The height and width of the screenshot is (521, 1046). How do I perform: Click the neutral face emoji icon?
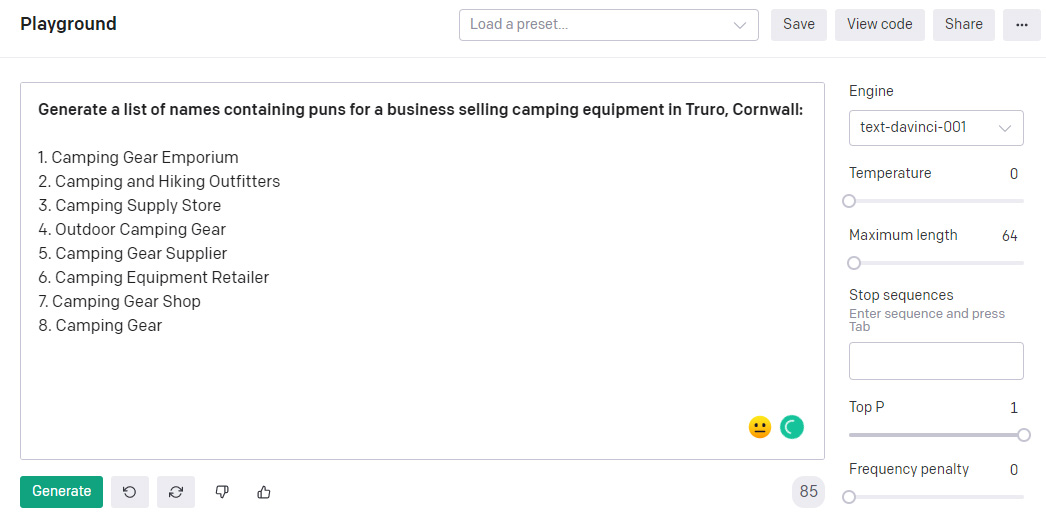click(x=760, y=428)
